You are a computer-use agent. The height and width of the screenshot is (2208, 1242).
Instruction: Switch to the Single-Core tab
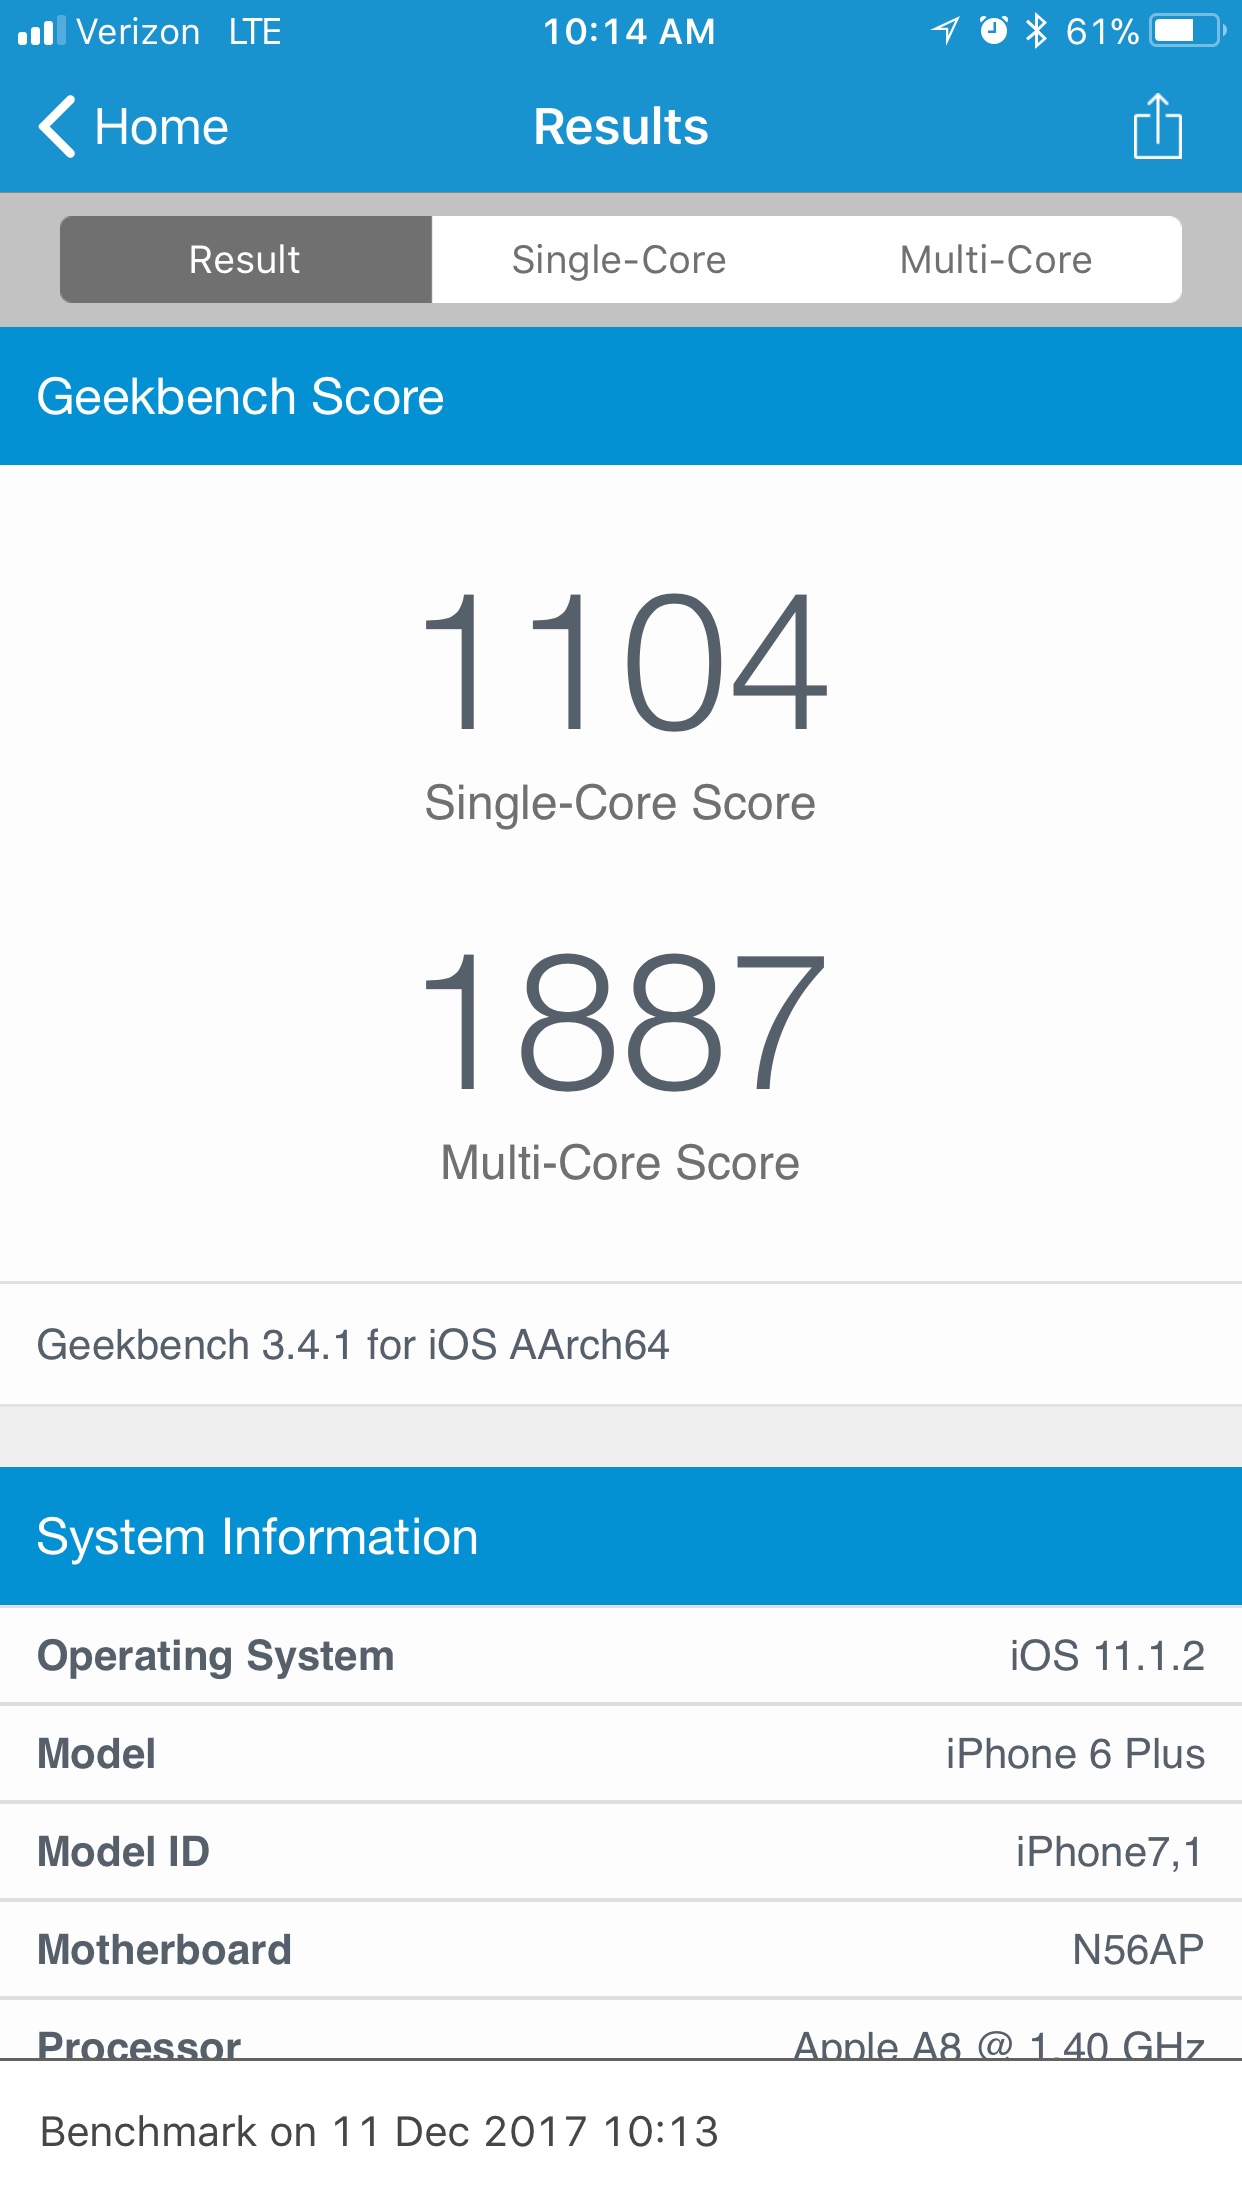point(619,260)
